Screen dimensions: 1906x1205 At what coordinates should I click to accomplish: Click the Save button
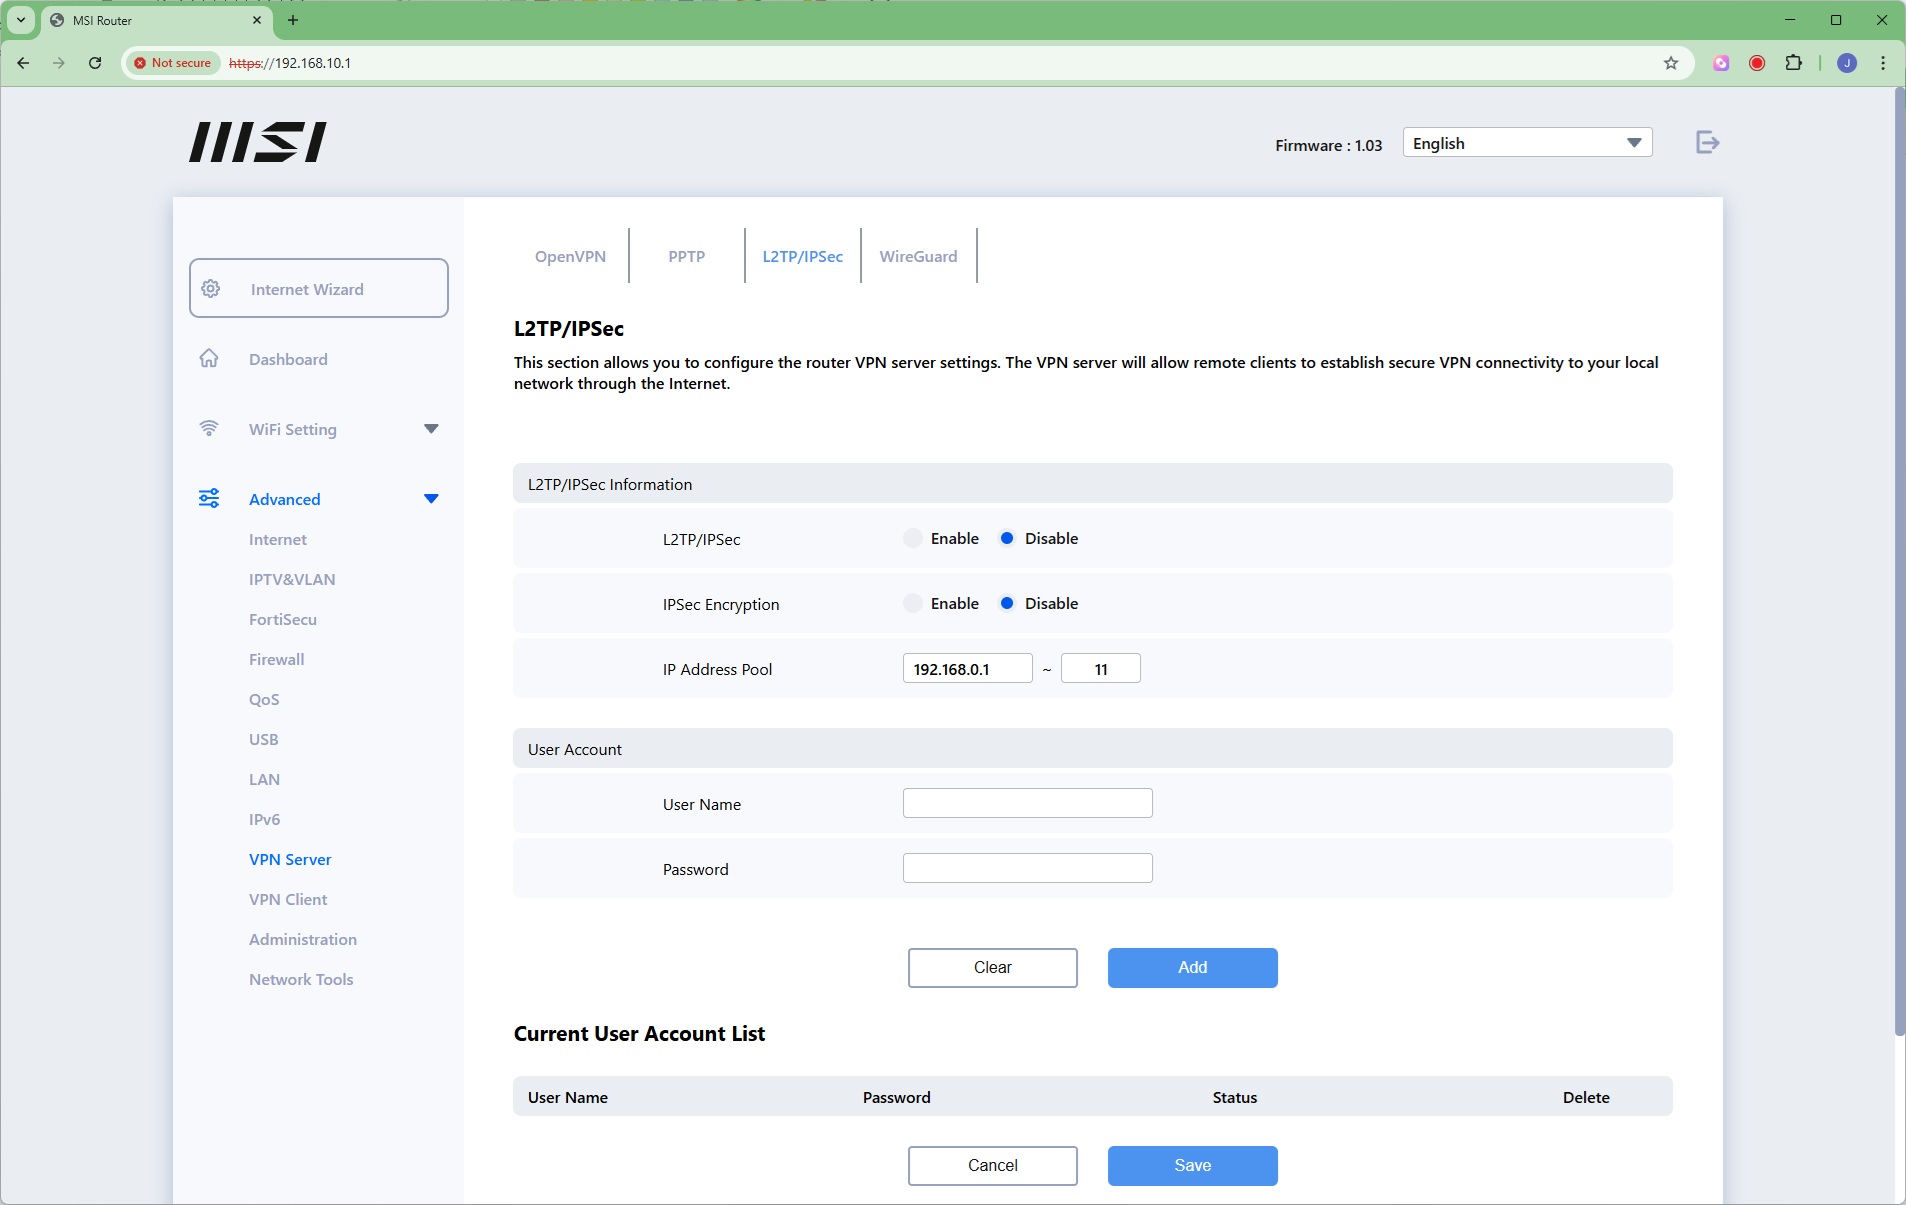[x=1192, y=1166]
